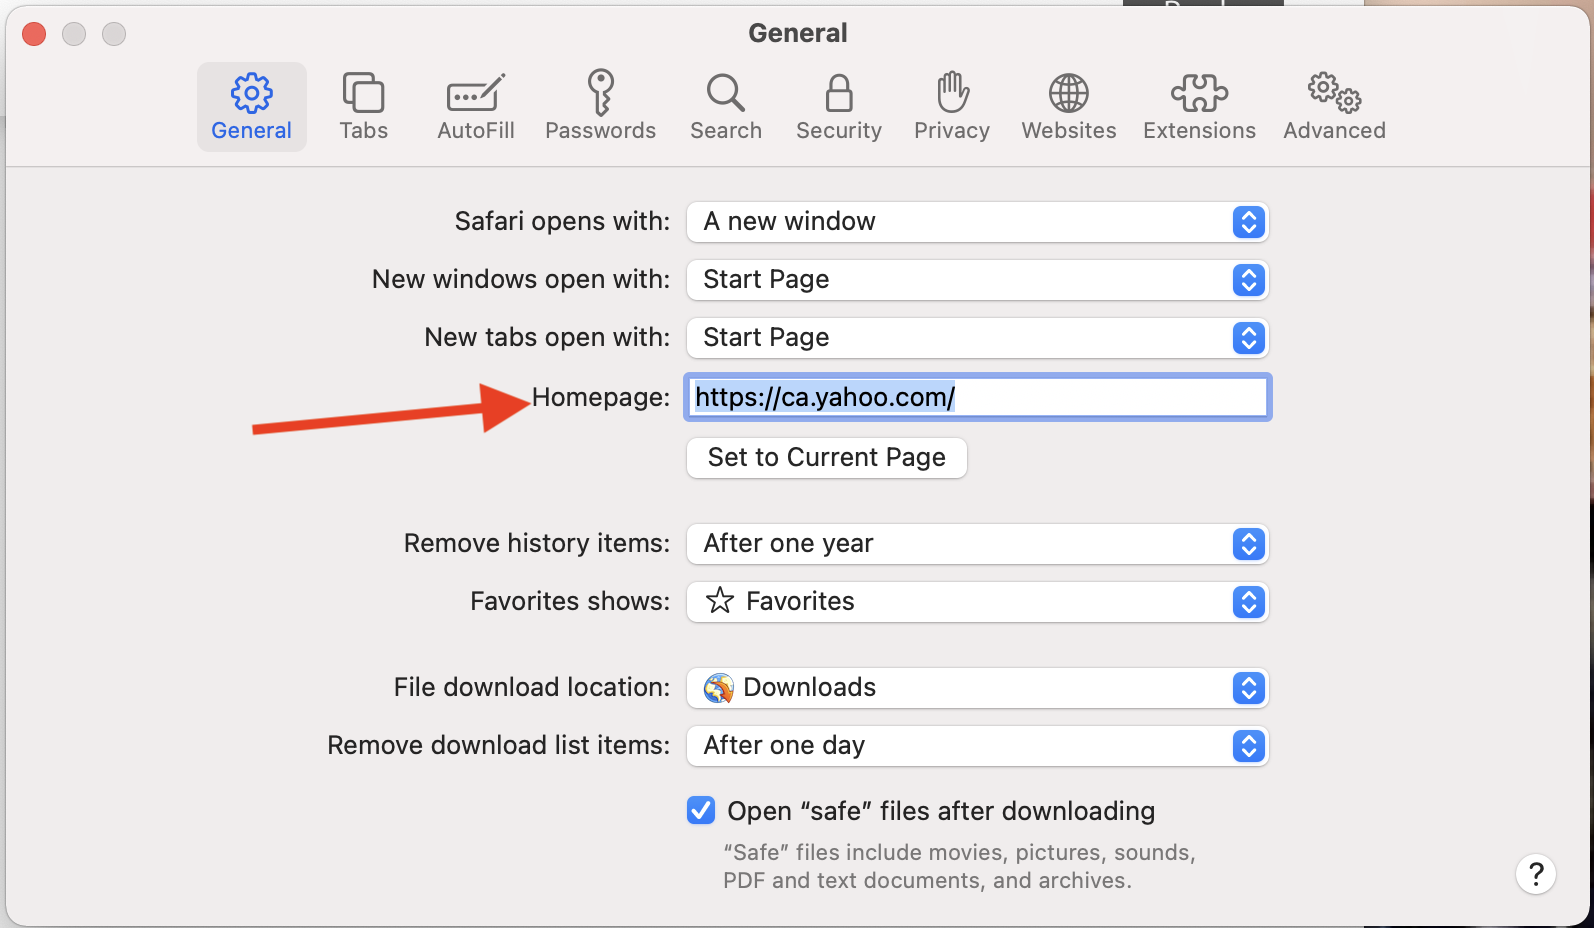Click the "Remove history items:" label
This screenshot has height=928, width=1594.
[x=537, y=543]
